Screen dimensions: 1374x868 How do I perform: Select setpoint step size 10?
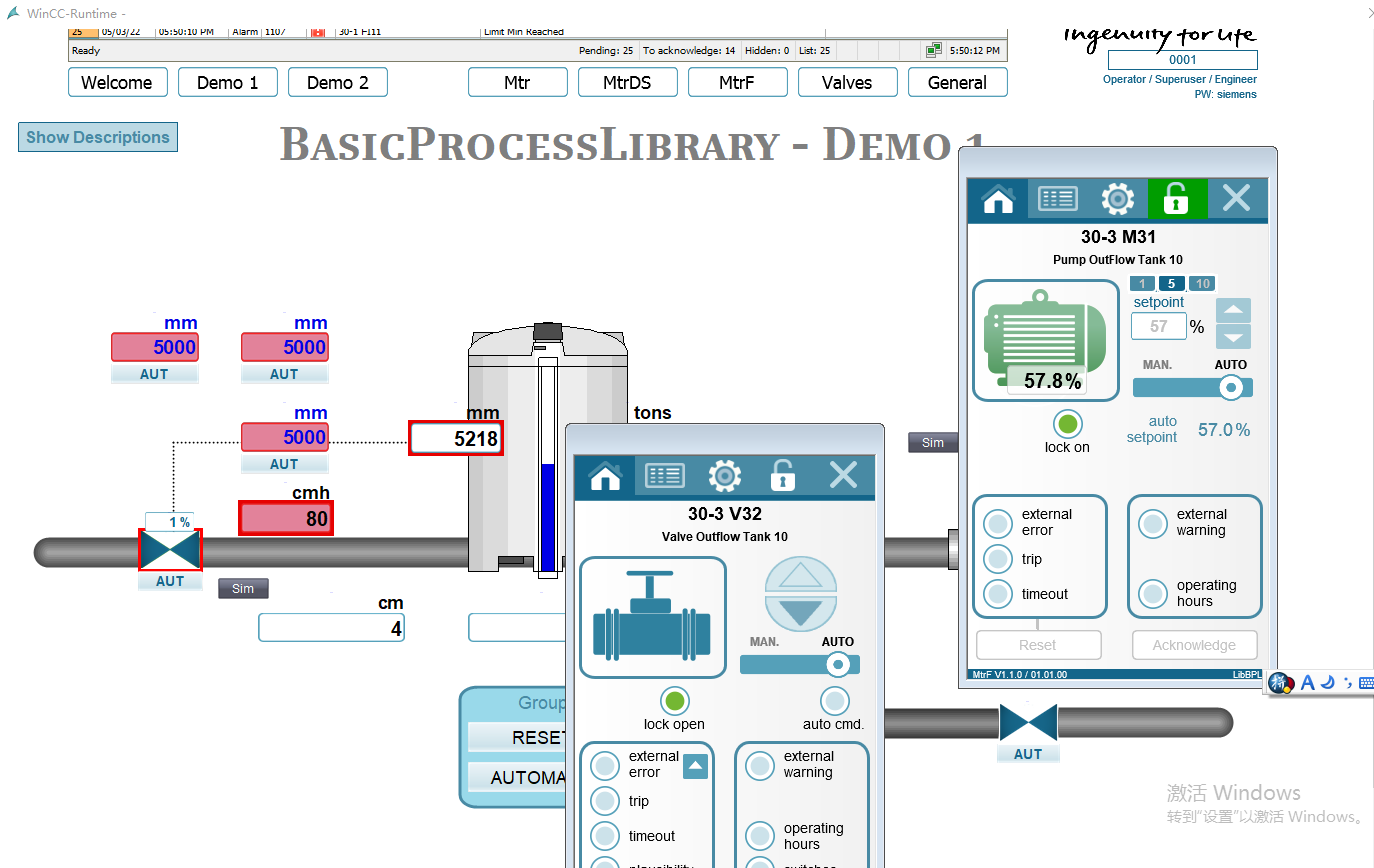tap(1203, 284)
